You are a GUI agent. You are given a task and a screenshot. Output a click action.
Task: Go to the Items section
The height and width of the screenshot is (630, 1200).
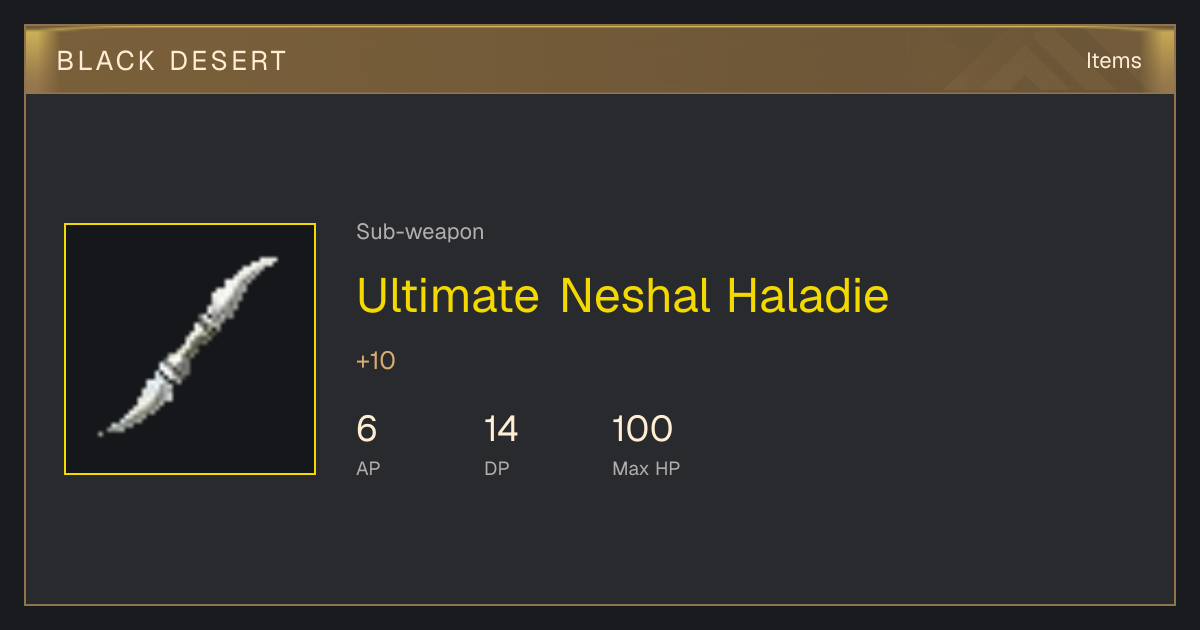tap(1113, 60)
